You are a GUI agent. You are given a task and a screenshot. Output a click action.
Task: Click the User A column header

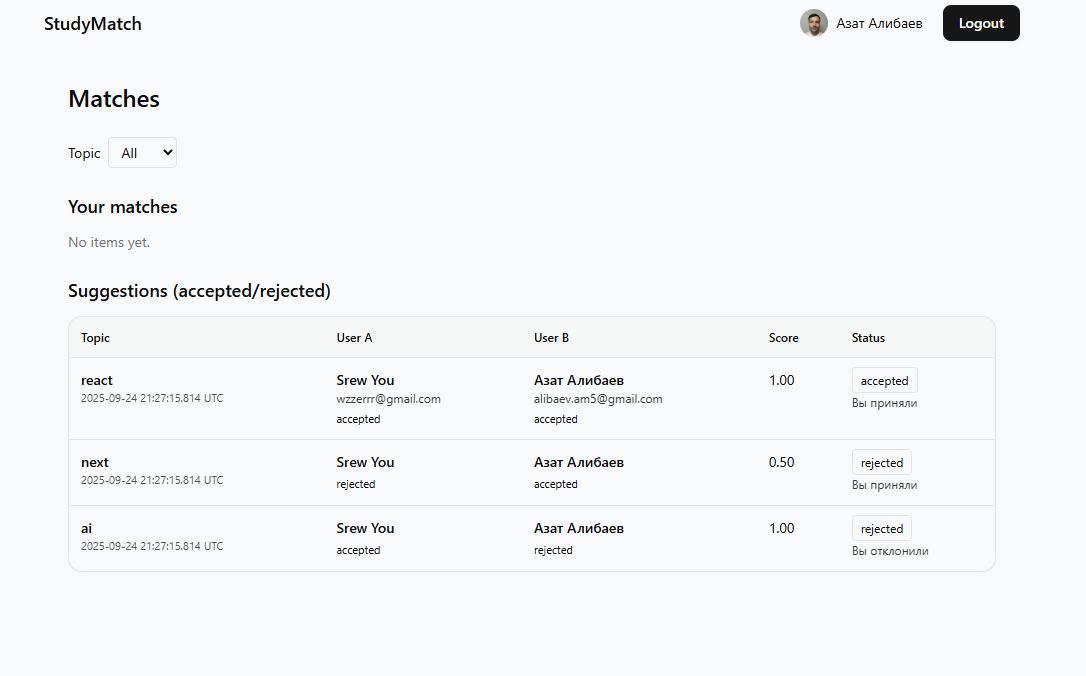354,338
